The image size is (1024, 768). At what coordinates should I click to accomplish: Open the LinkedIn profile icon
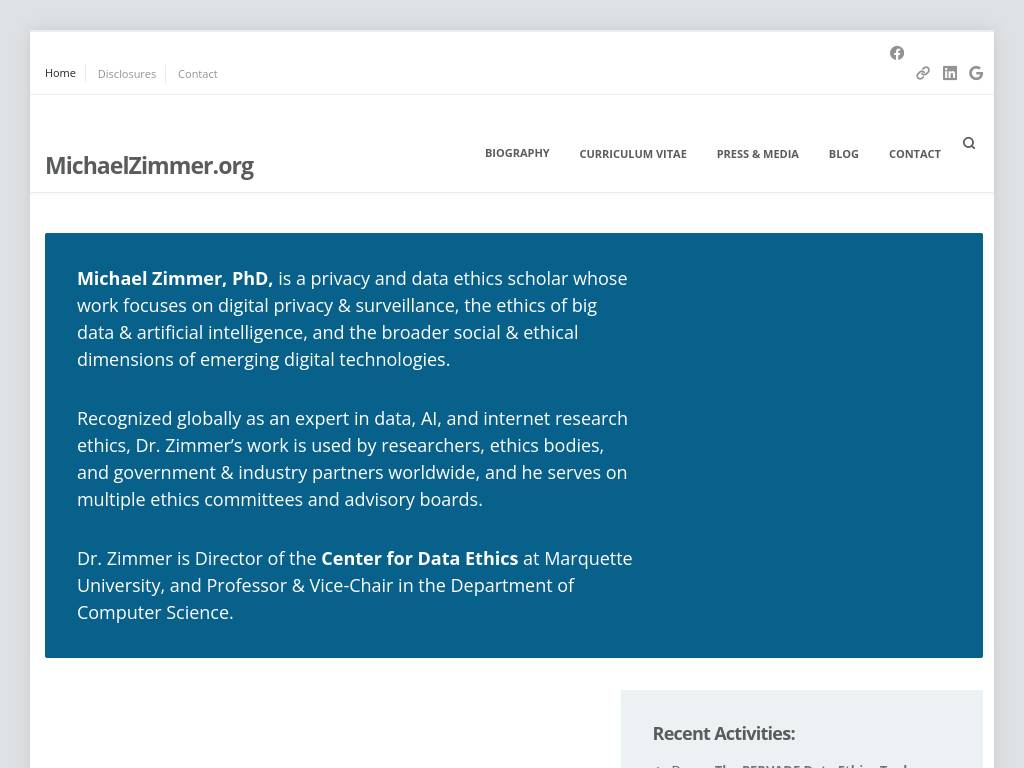[x=950, y=73]
